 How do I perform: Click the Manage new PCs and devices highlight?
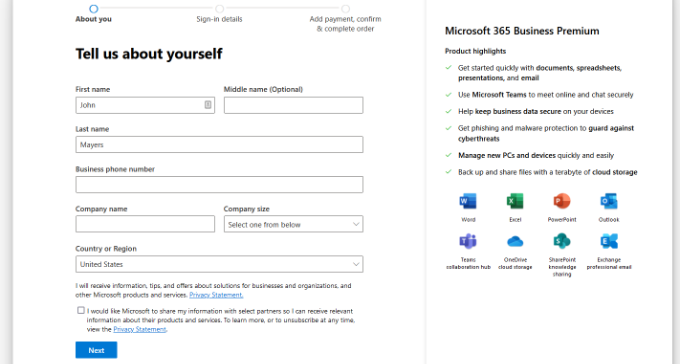pyautogui.click(x=536, y=155)
